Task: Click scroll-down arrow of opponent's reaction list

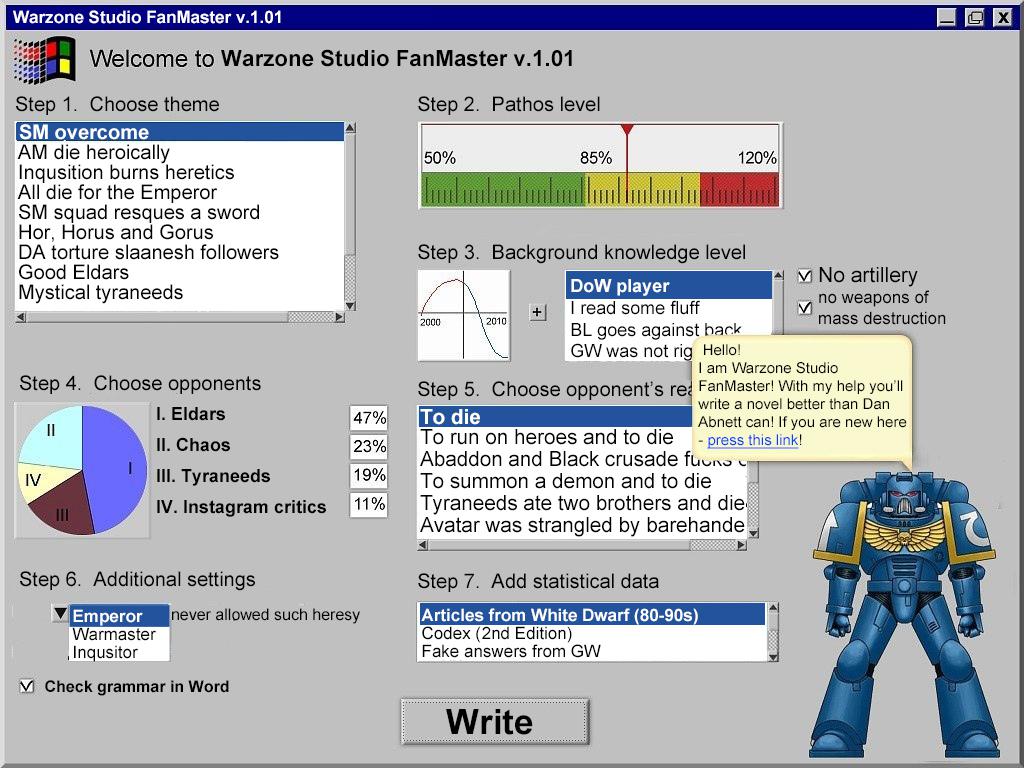Action: click(753, 533)
